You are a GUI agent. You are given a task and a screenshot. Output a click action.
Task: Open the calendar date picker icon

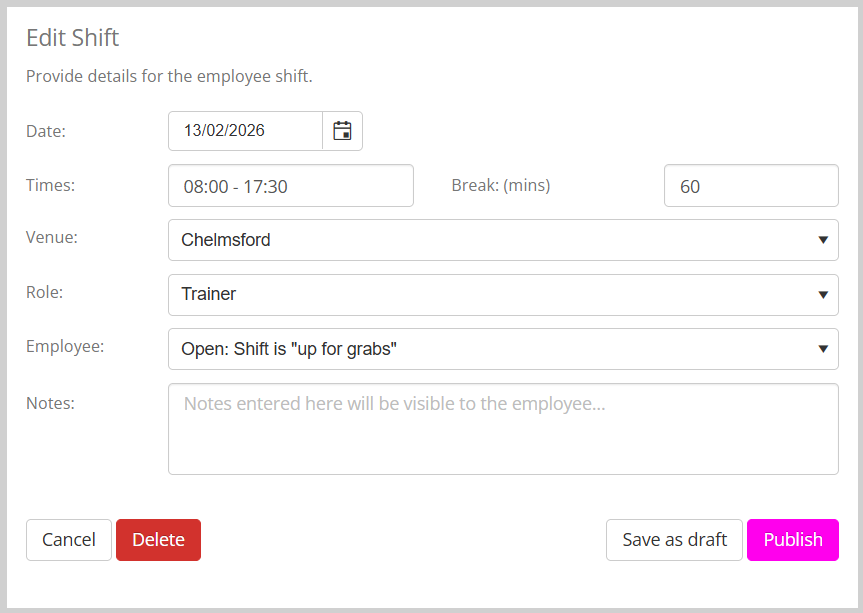coord(342,131)
